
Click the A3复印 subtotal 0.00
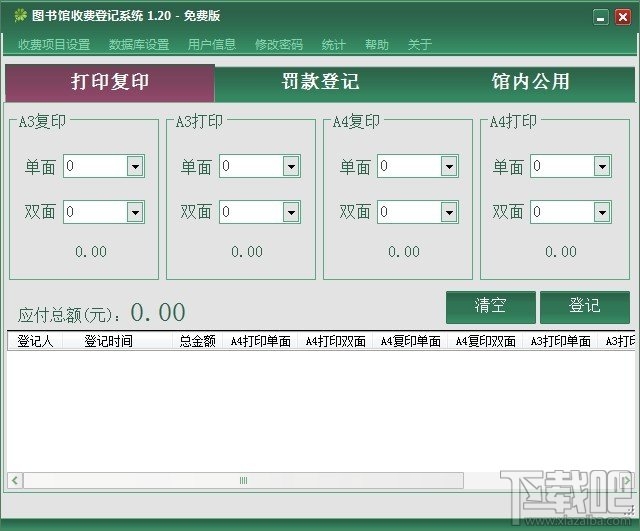pos(91,251)
